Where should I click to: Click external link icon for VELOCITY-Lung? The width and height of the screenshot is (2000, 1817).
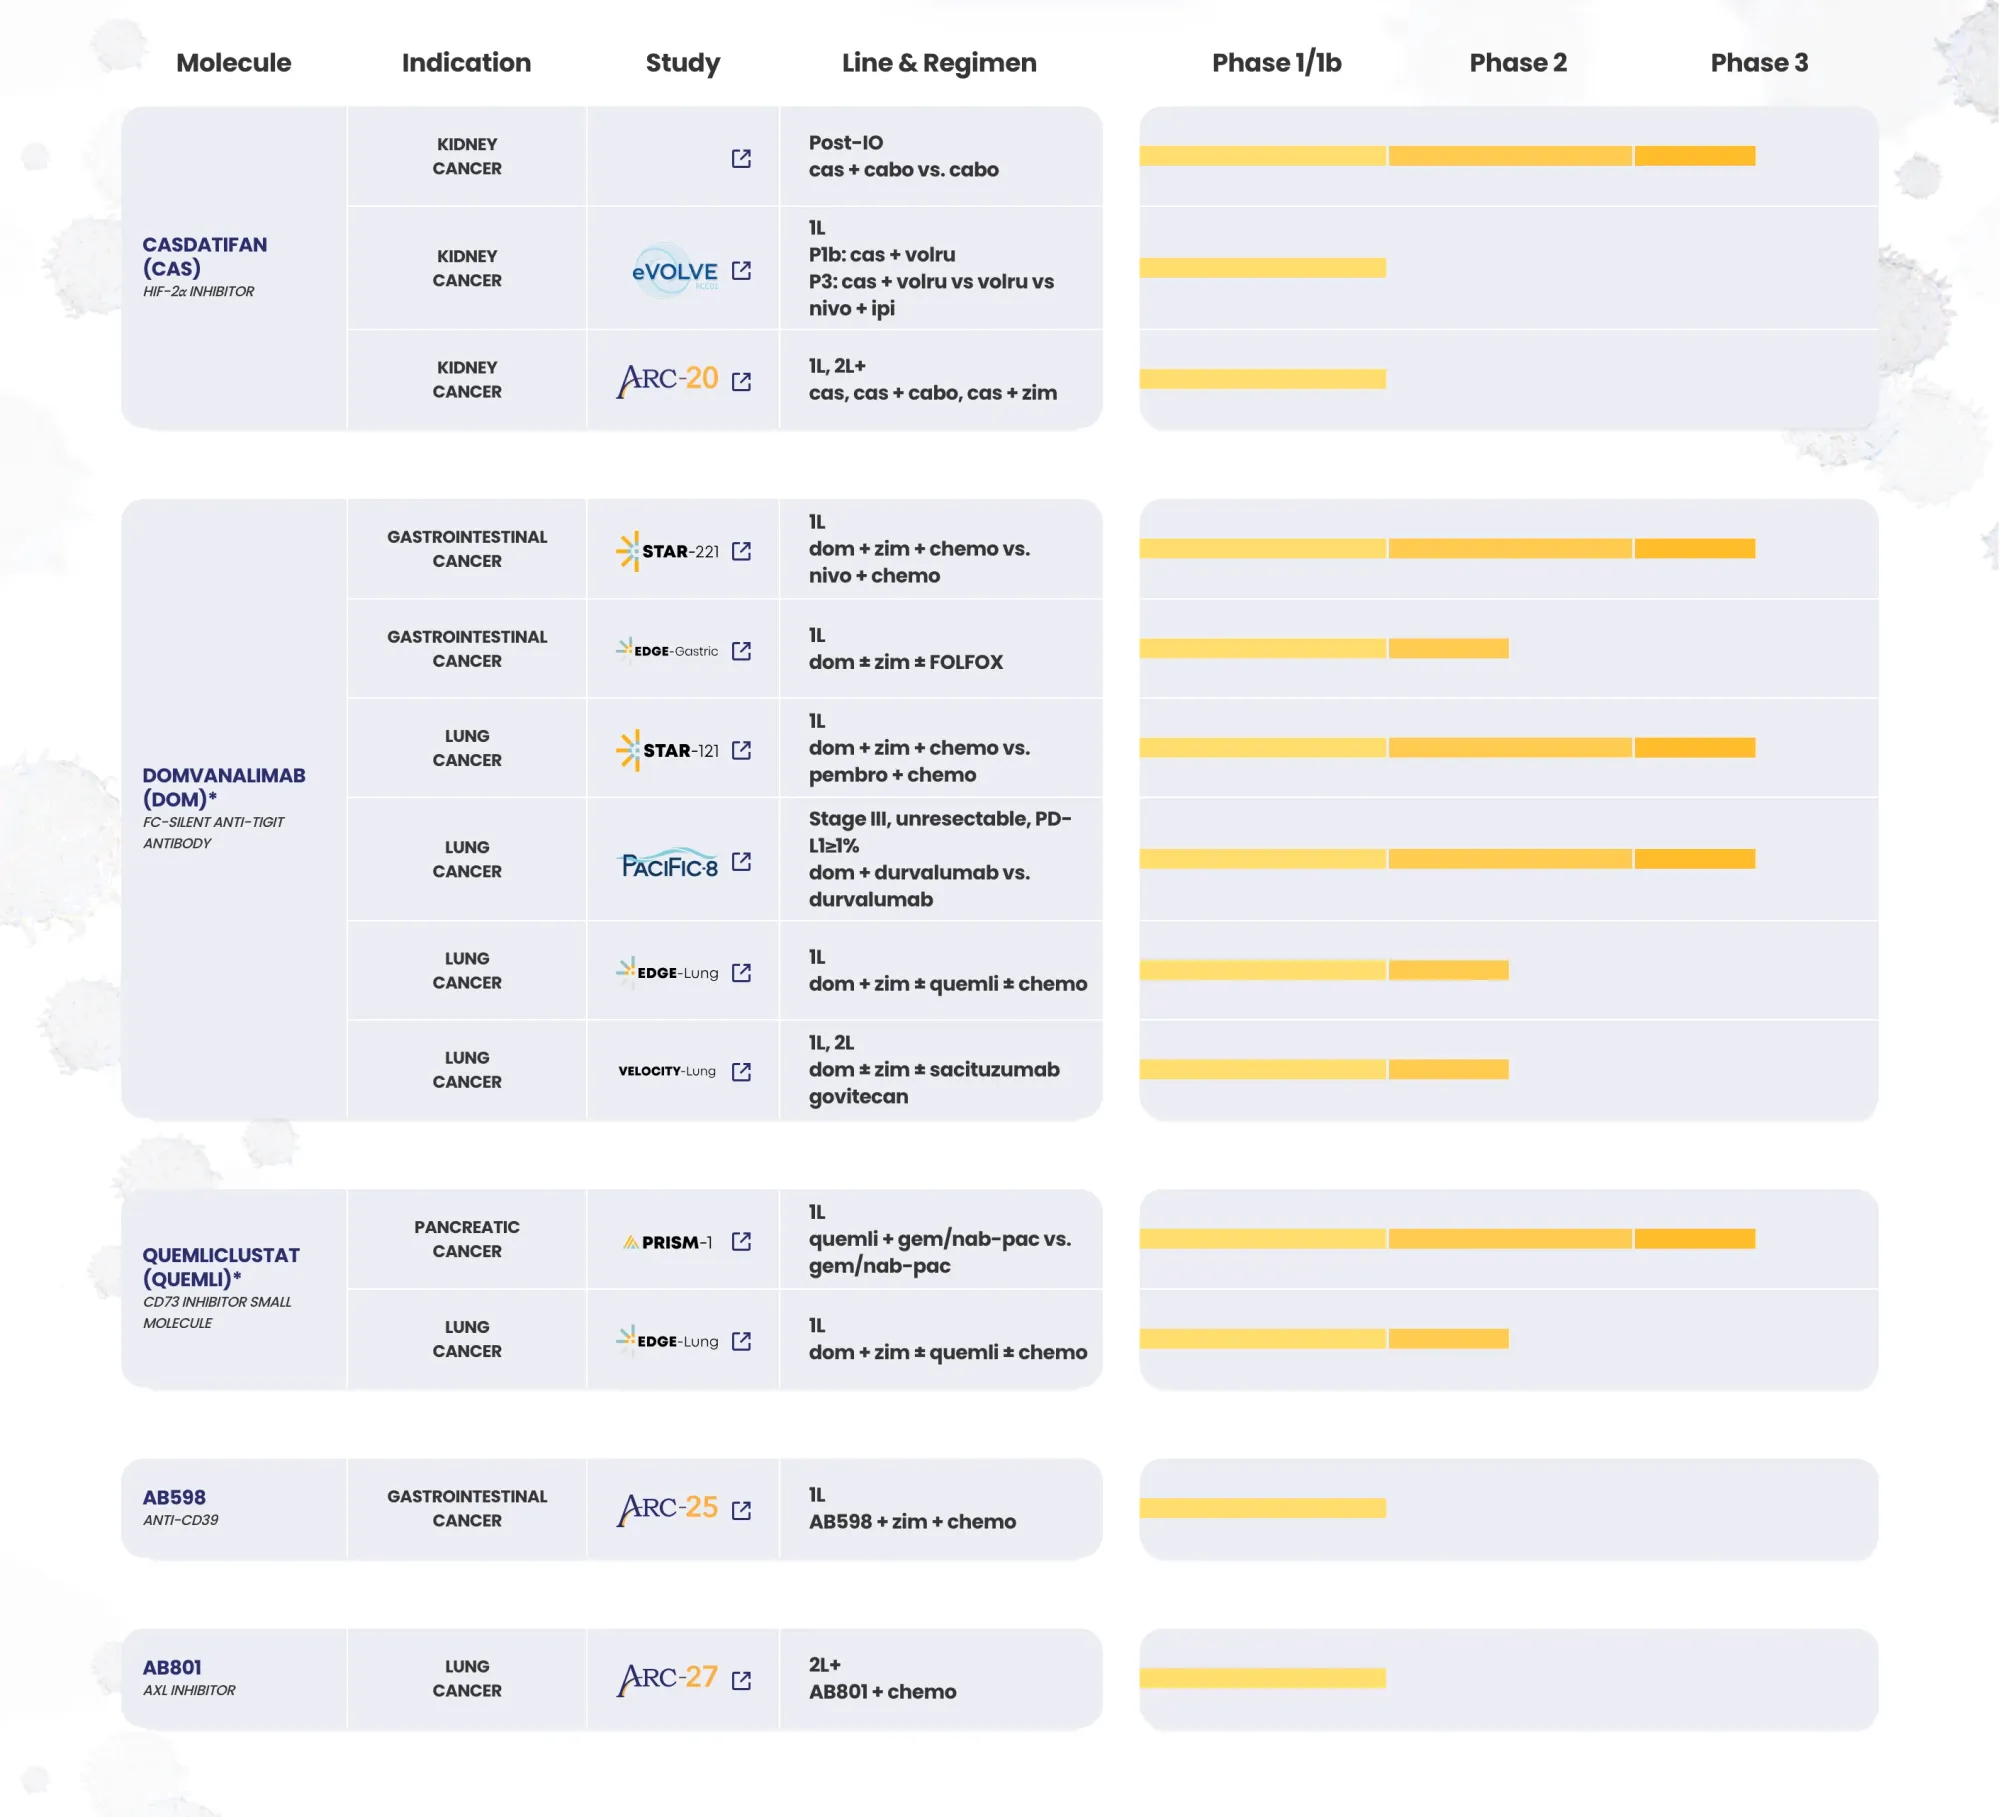(x=741, y=1072)
